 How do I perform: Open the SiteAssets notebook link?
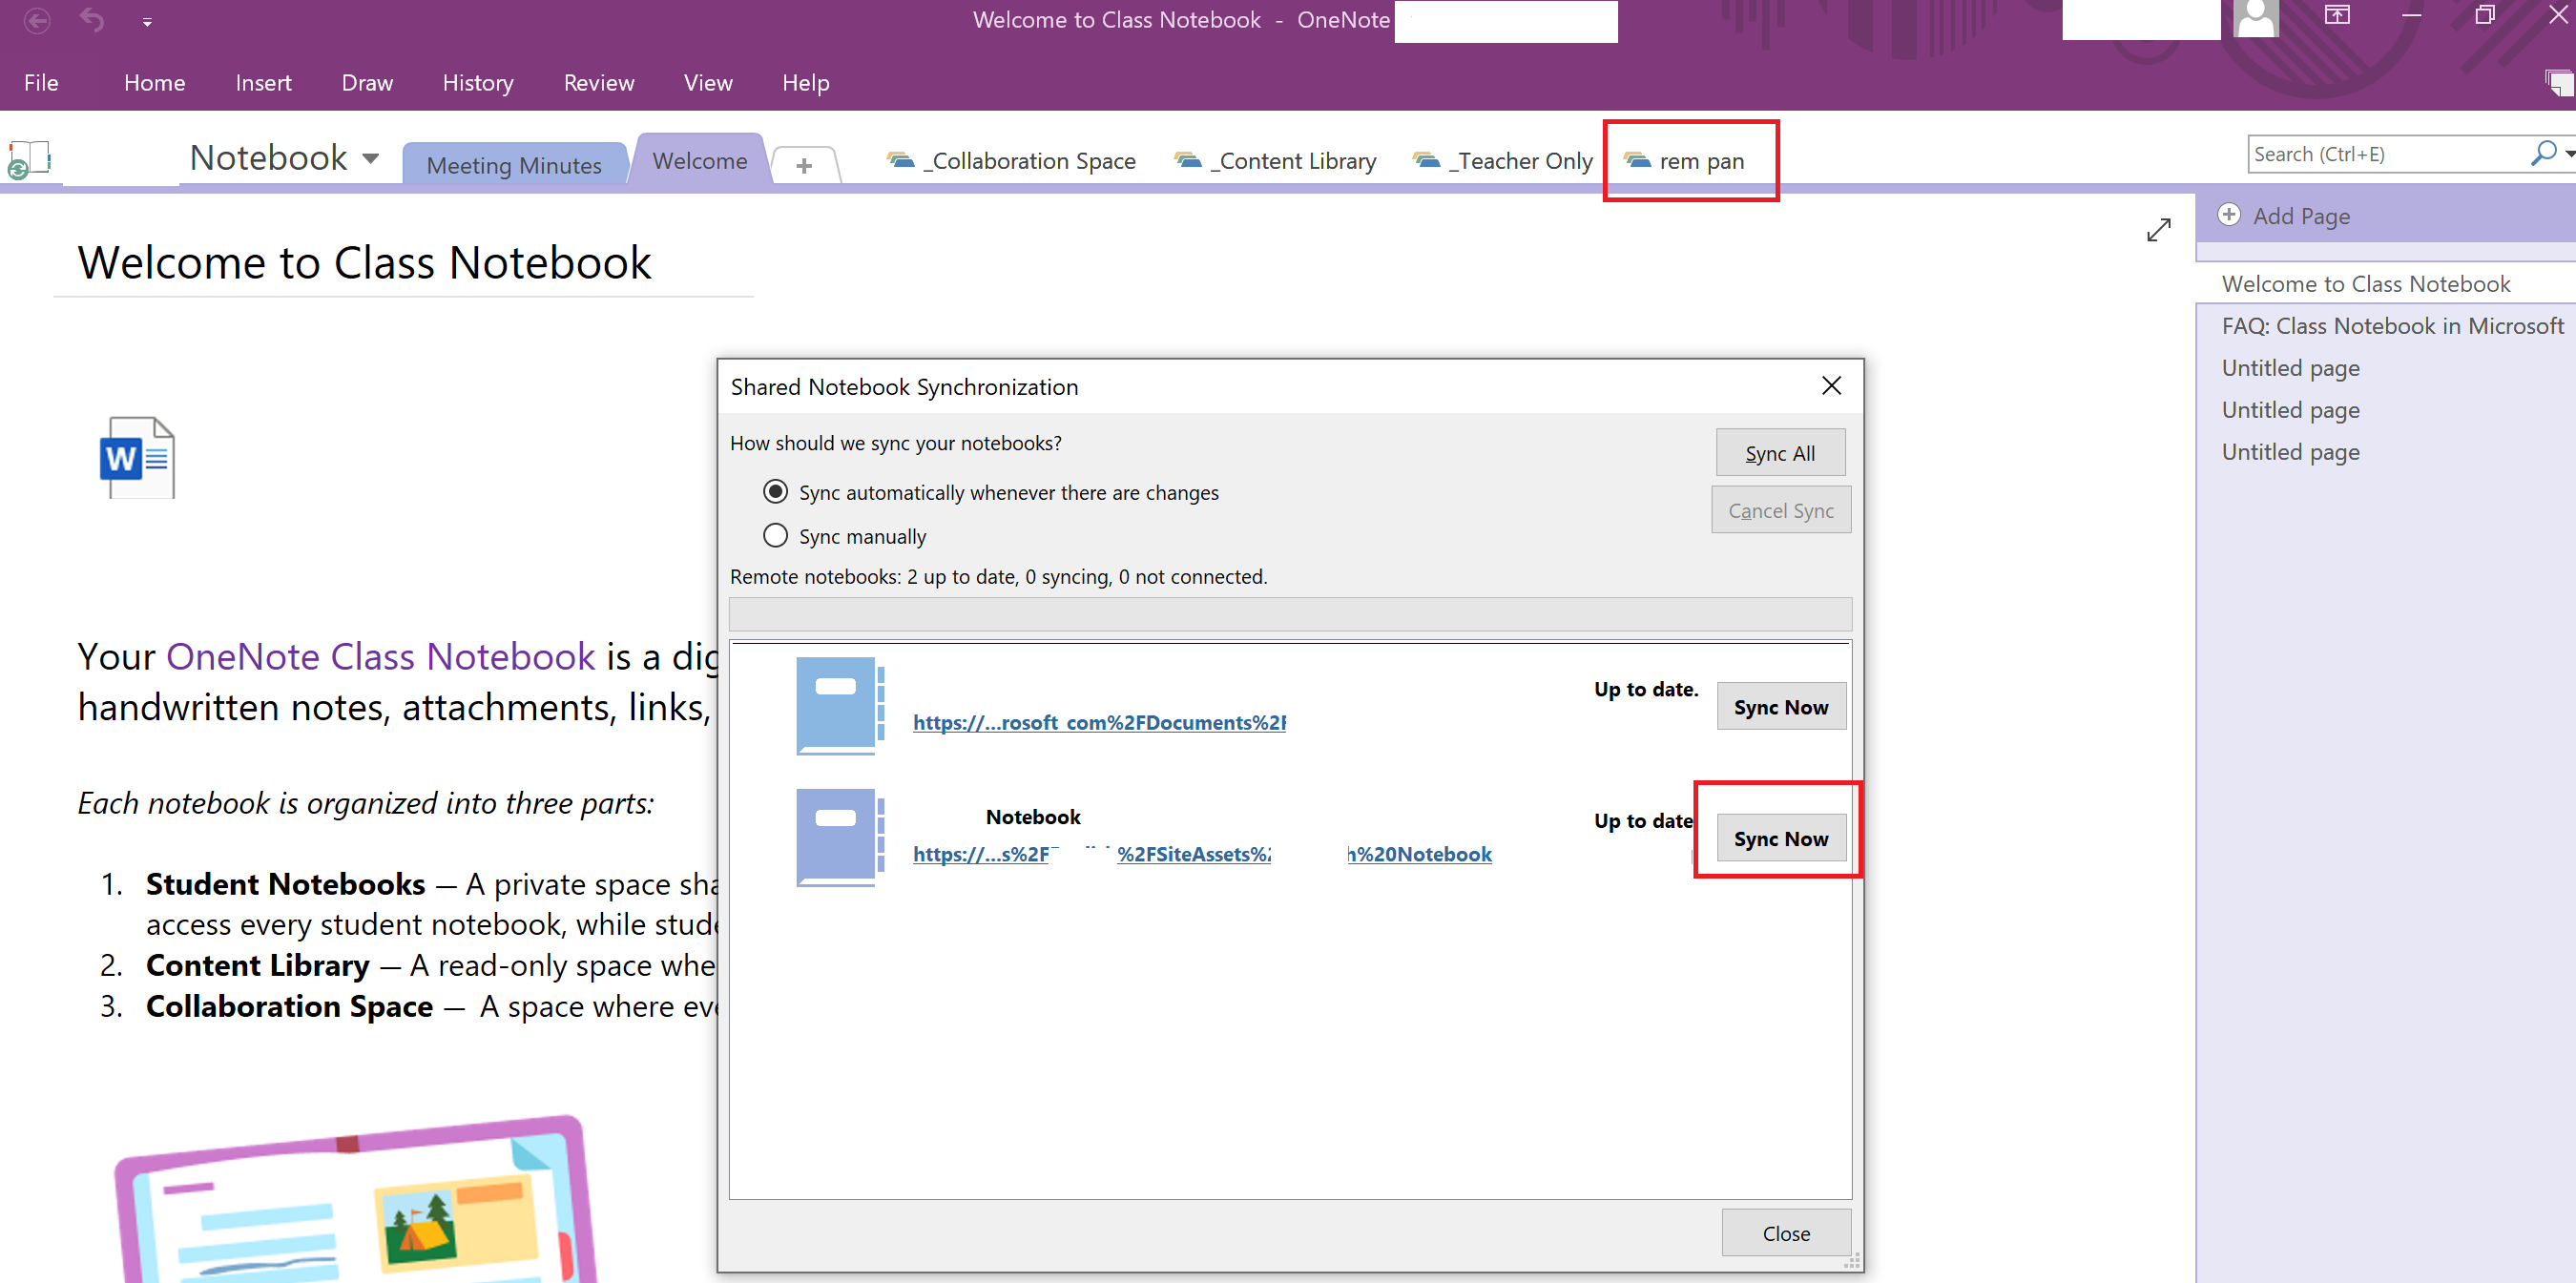(x=1195, y=854)
